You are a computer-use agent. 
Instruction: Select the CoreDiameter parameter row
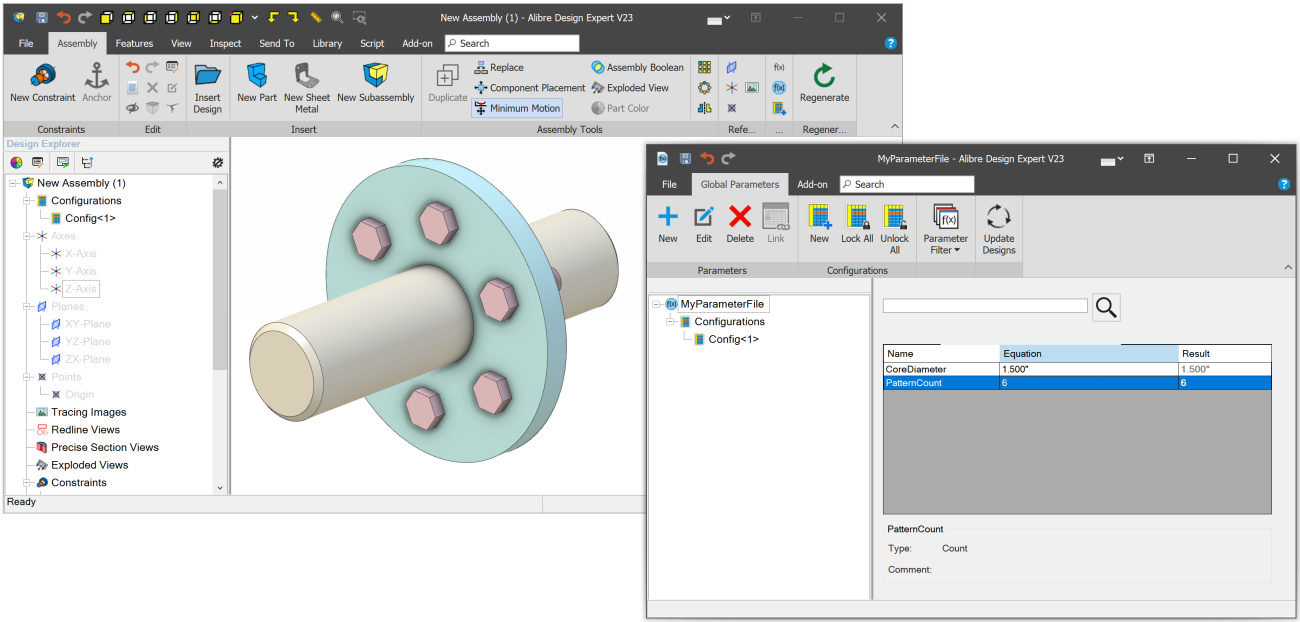tap(1077, 369)
